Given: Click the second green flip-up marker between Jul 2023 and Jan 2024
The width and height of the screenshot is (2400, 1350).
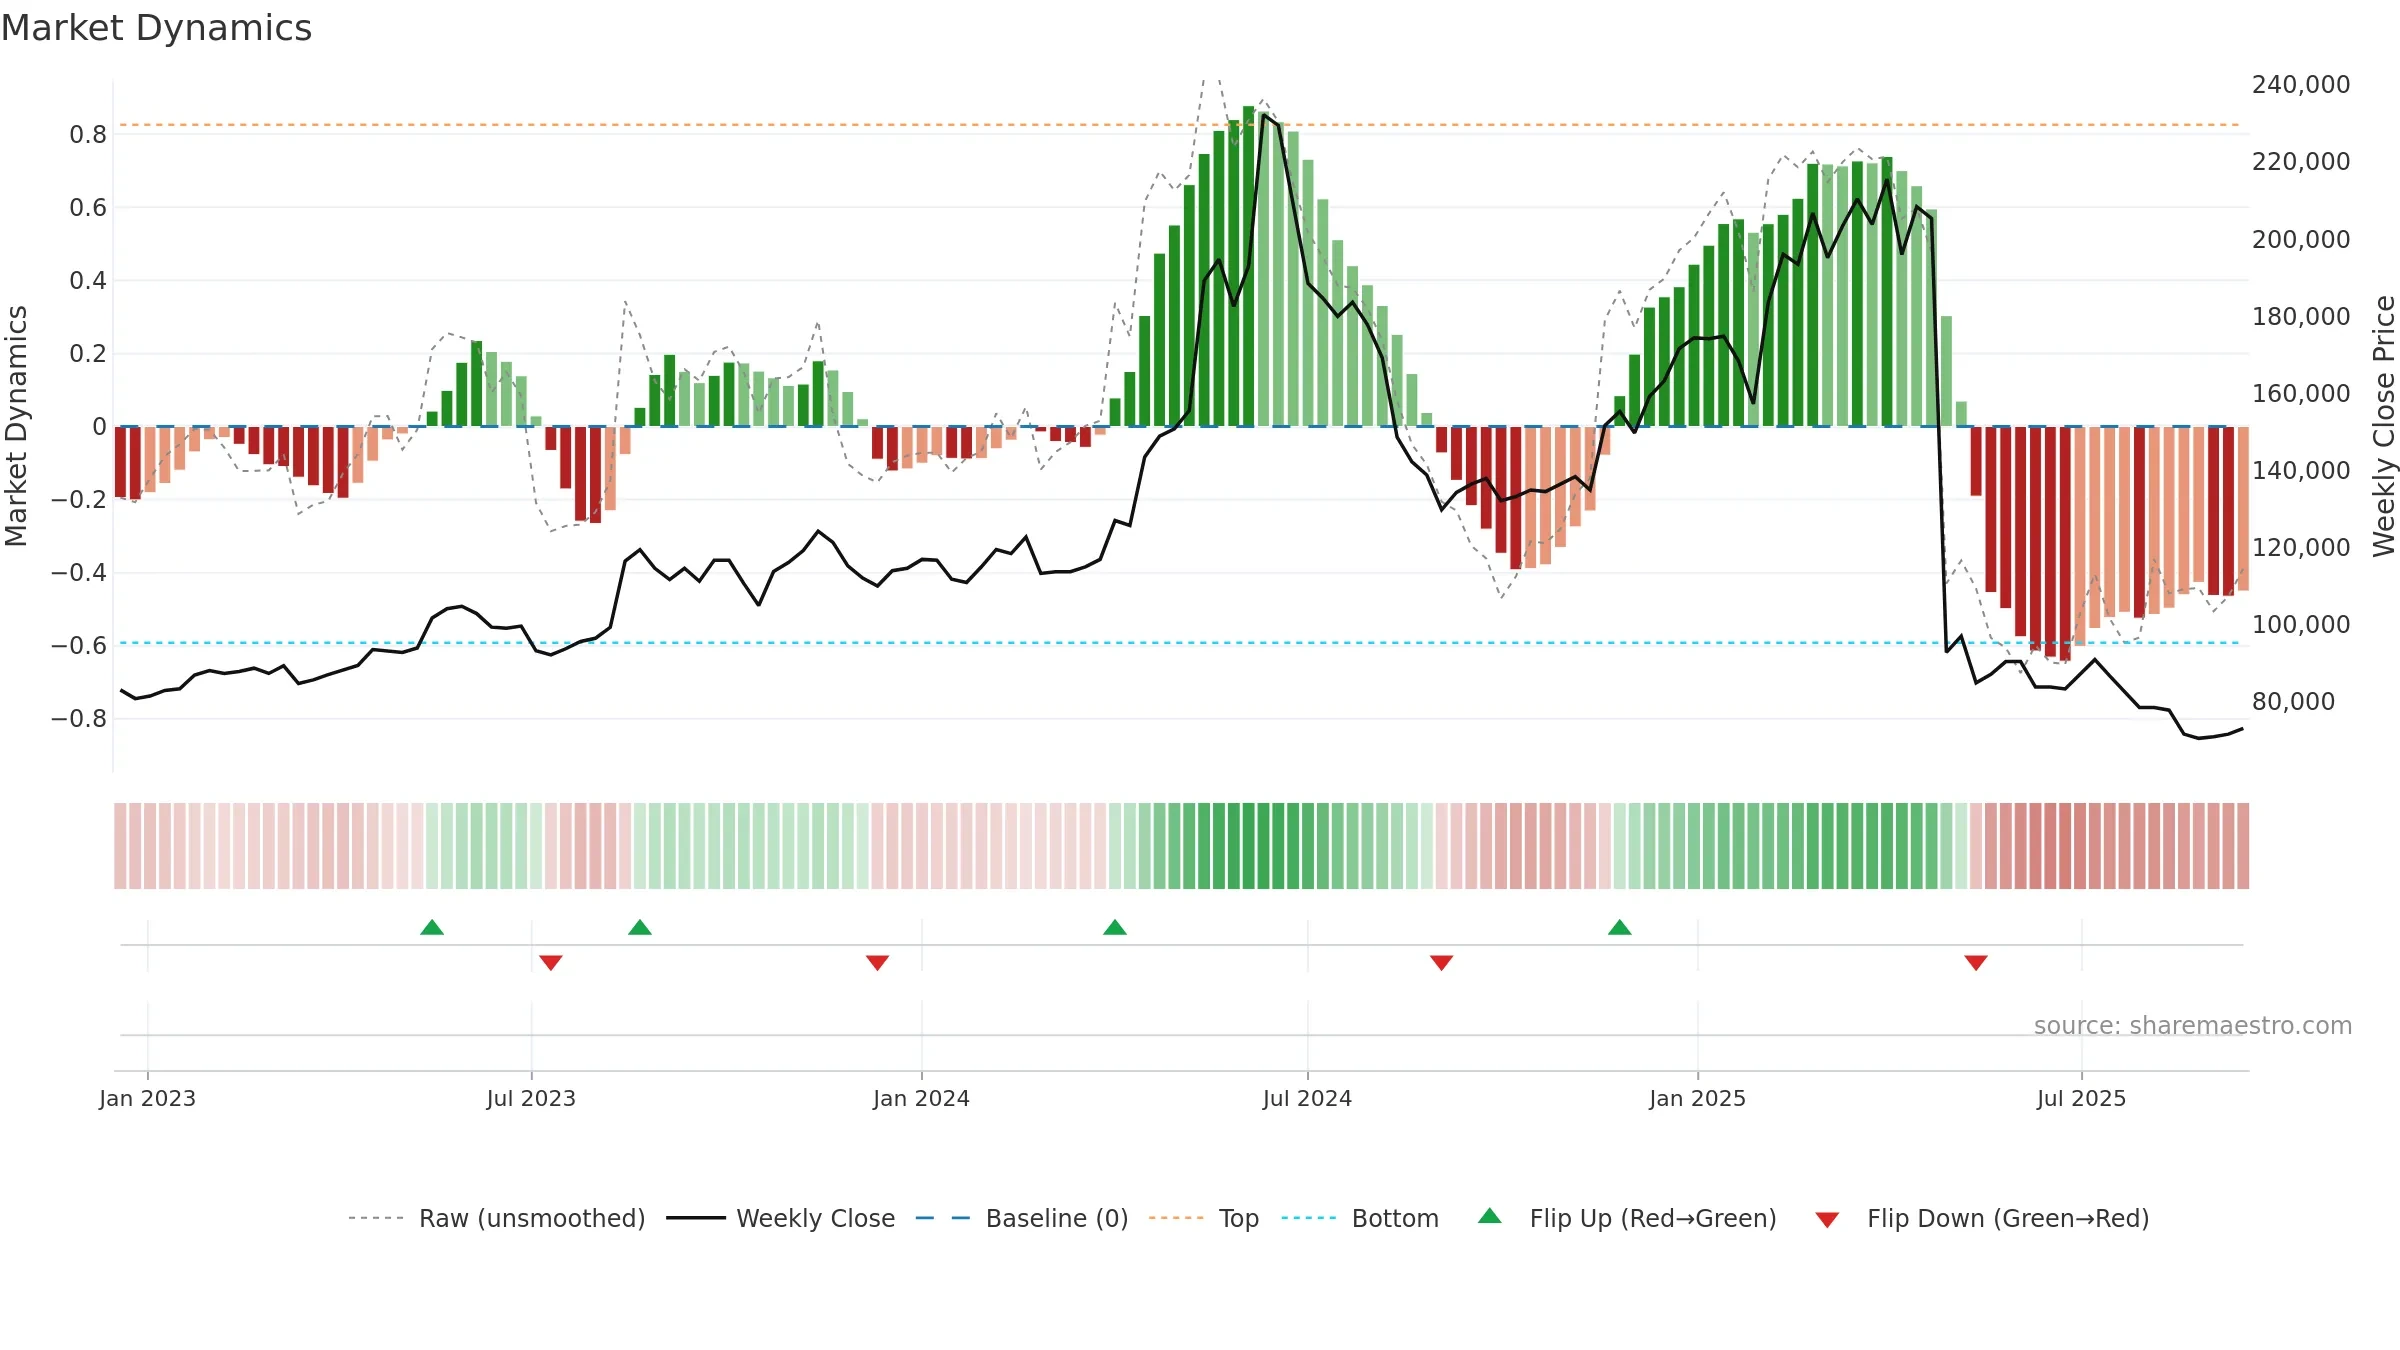Looking at the screenshot, I should point(640,927).
